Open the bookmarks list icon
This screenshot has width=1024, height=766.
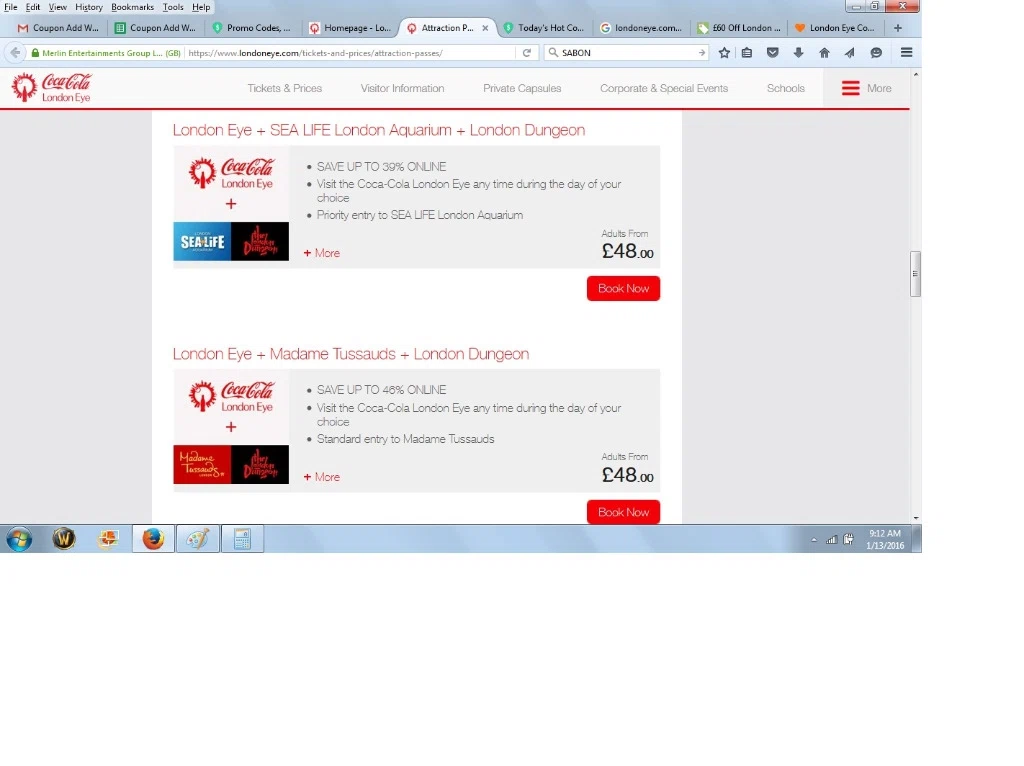point(747,53)
